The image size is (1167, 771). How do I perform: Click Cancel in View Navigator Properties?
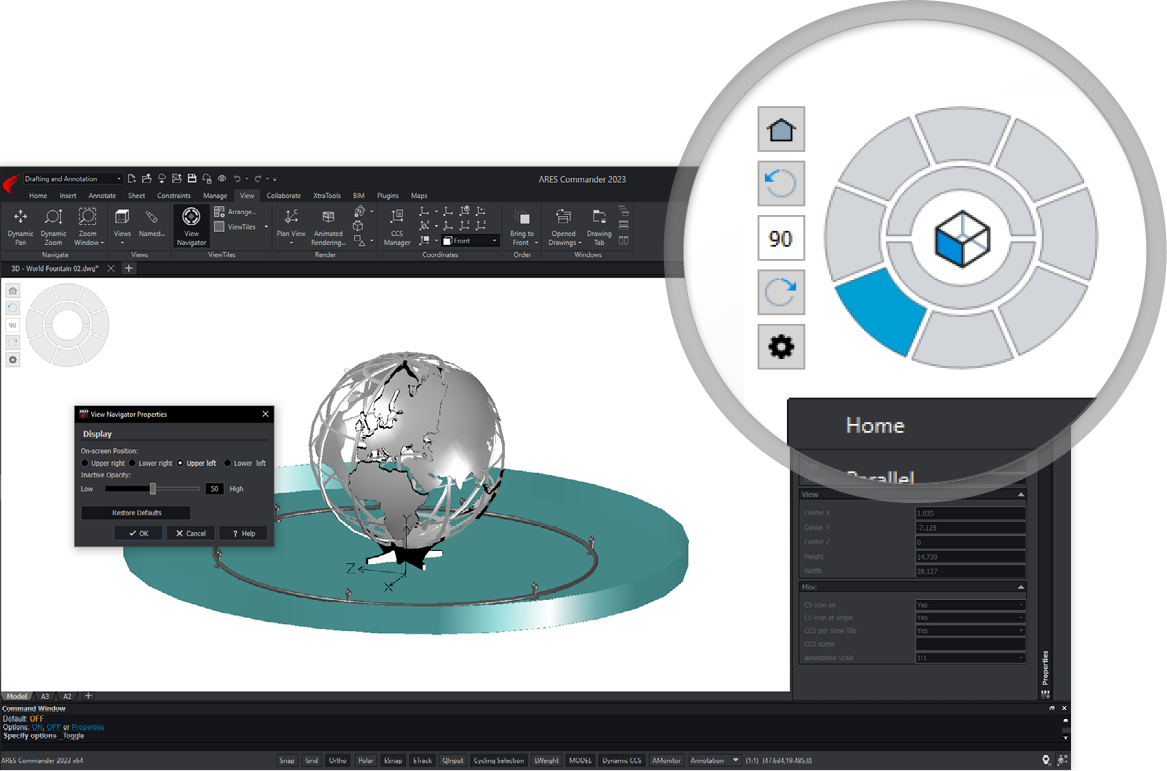(191, 533)
